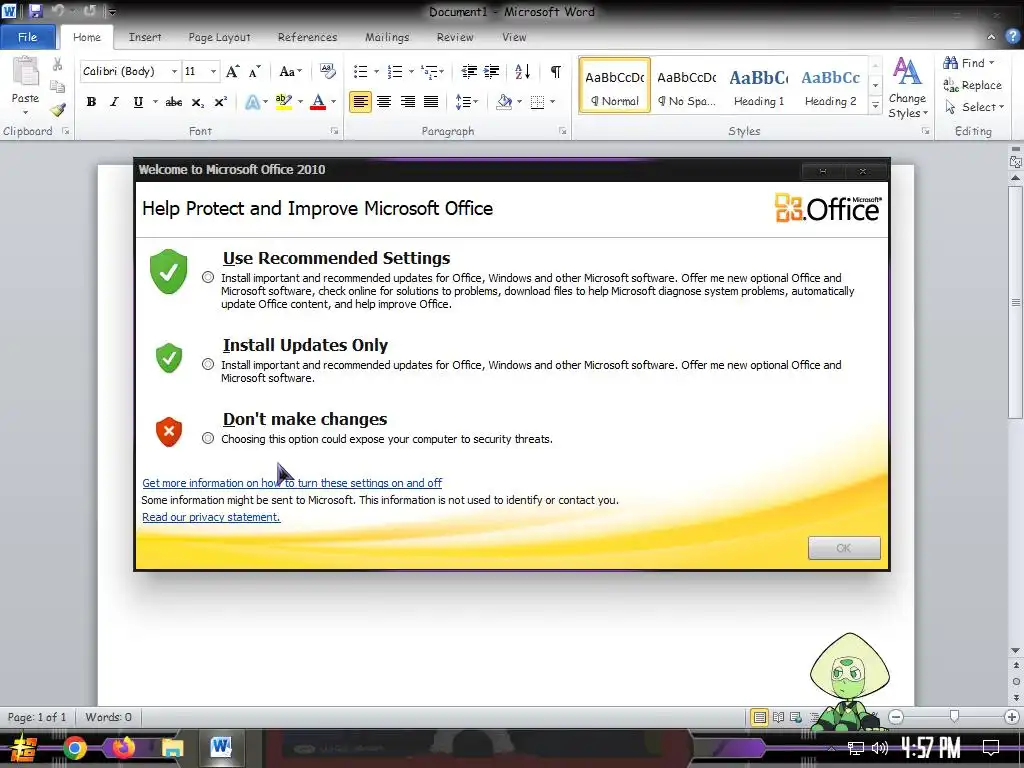The width and height of the screenshot is (1024, 768).
Task: Switch to the Page Layout tab
Action: (x=219, y=37)
